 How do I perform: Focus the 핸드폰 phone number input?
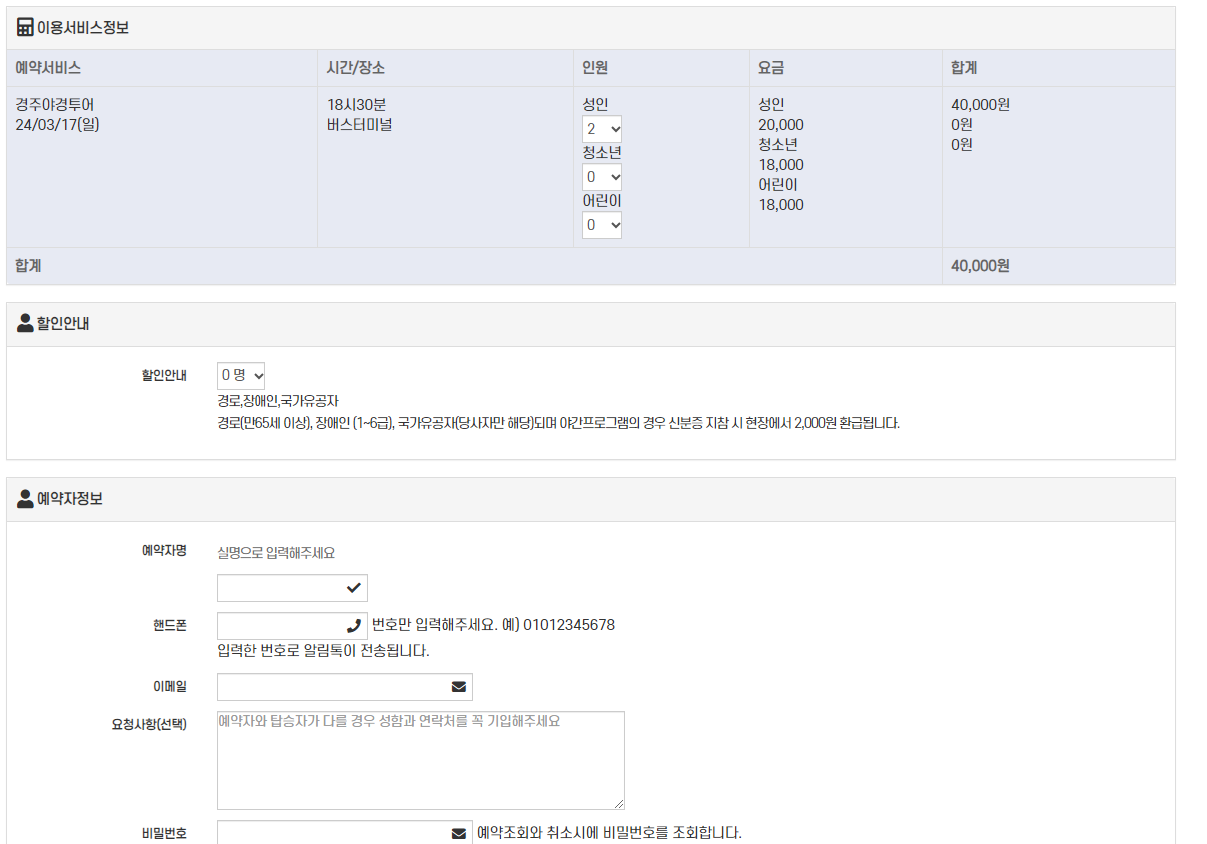[292, 626]
